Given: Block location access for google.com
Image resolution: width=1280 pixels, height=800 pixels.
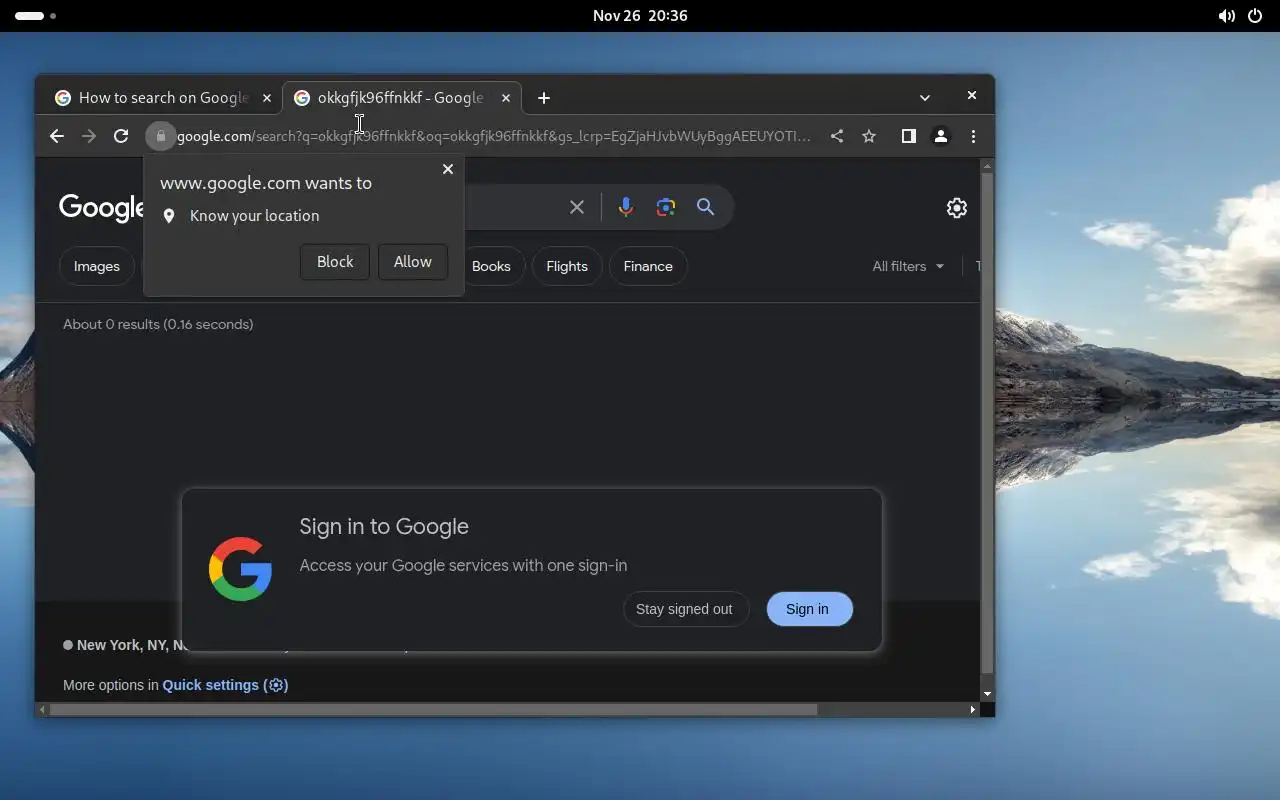Looking at the screenshot, I should tap(335, 262).
